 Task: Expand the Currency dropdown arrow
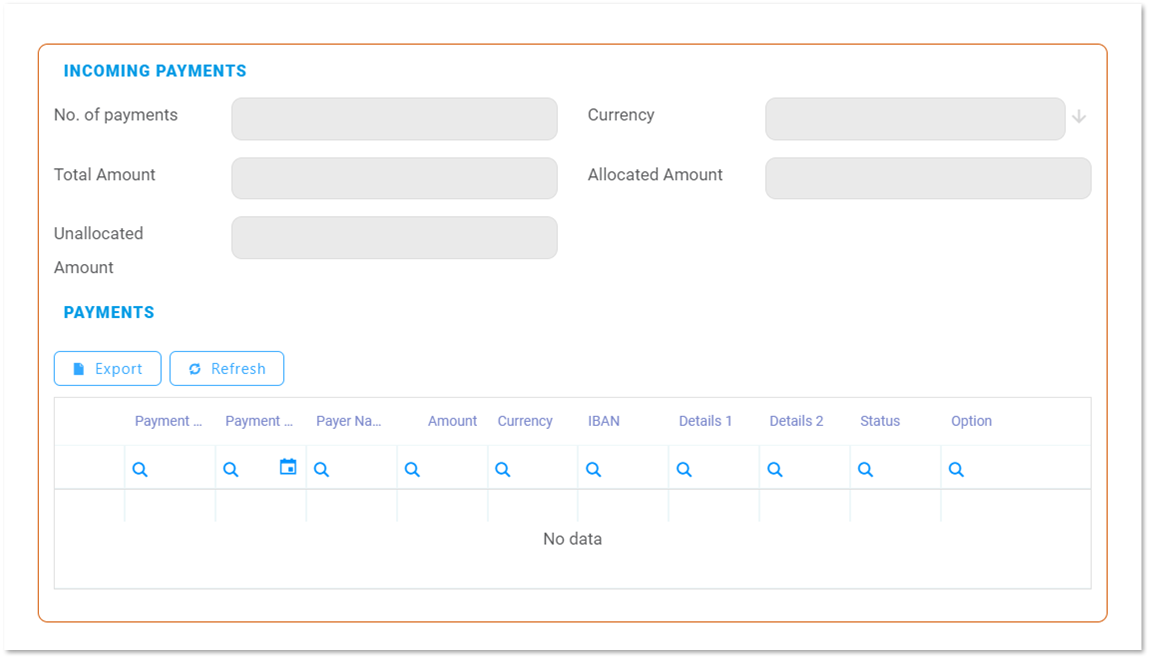point(1079,117)
